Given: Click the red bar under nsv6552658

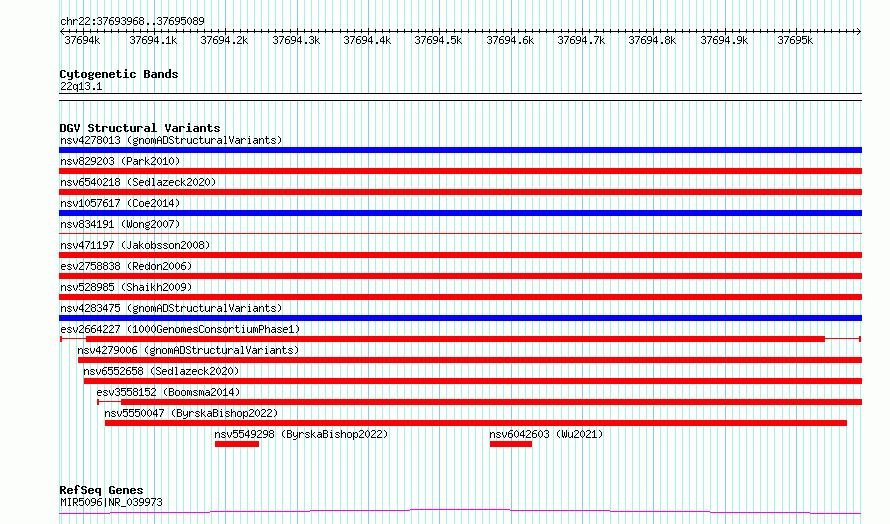Looking at the screenshot, I should 473,381.
